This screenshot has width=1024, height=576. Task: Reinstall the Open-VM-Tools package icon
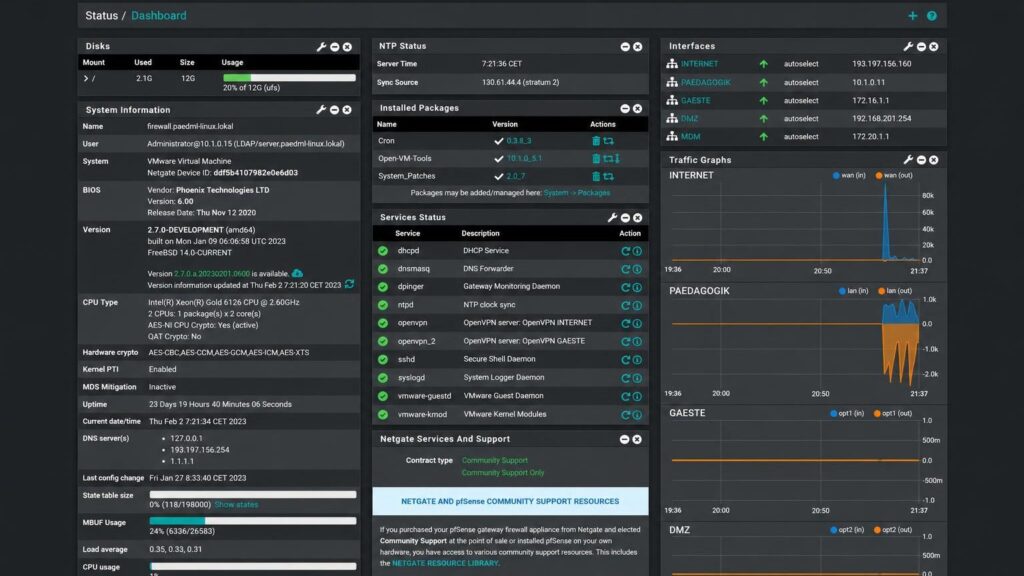(x=608, y=159)
